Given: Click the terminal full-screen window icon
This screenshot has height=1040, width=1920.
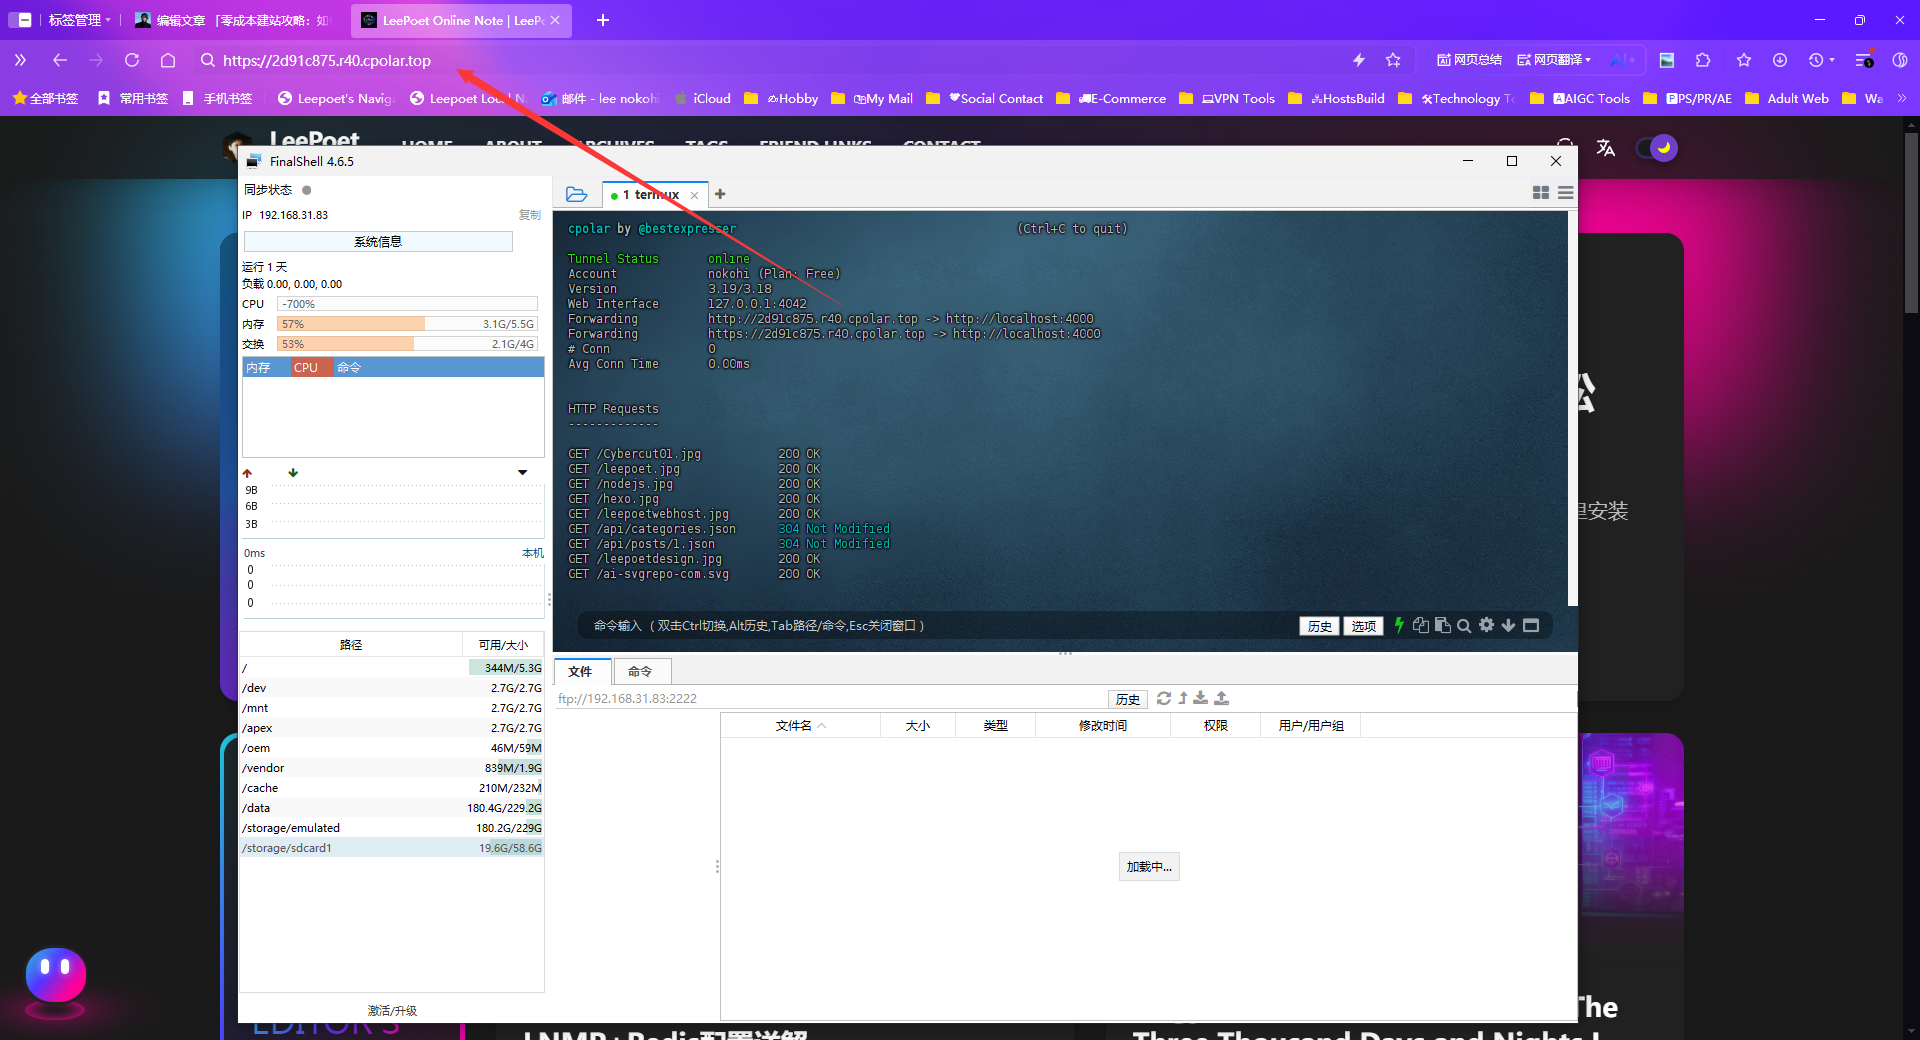Looking at the screenshot, I should [x=1531, y=625].
